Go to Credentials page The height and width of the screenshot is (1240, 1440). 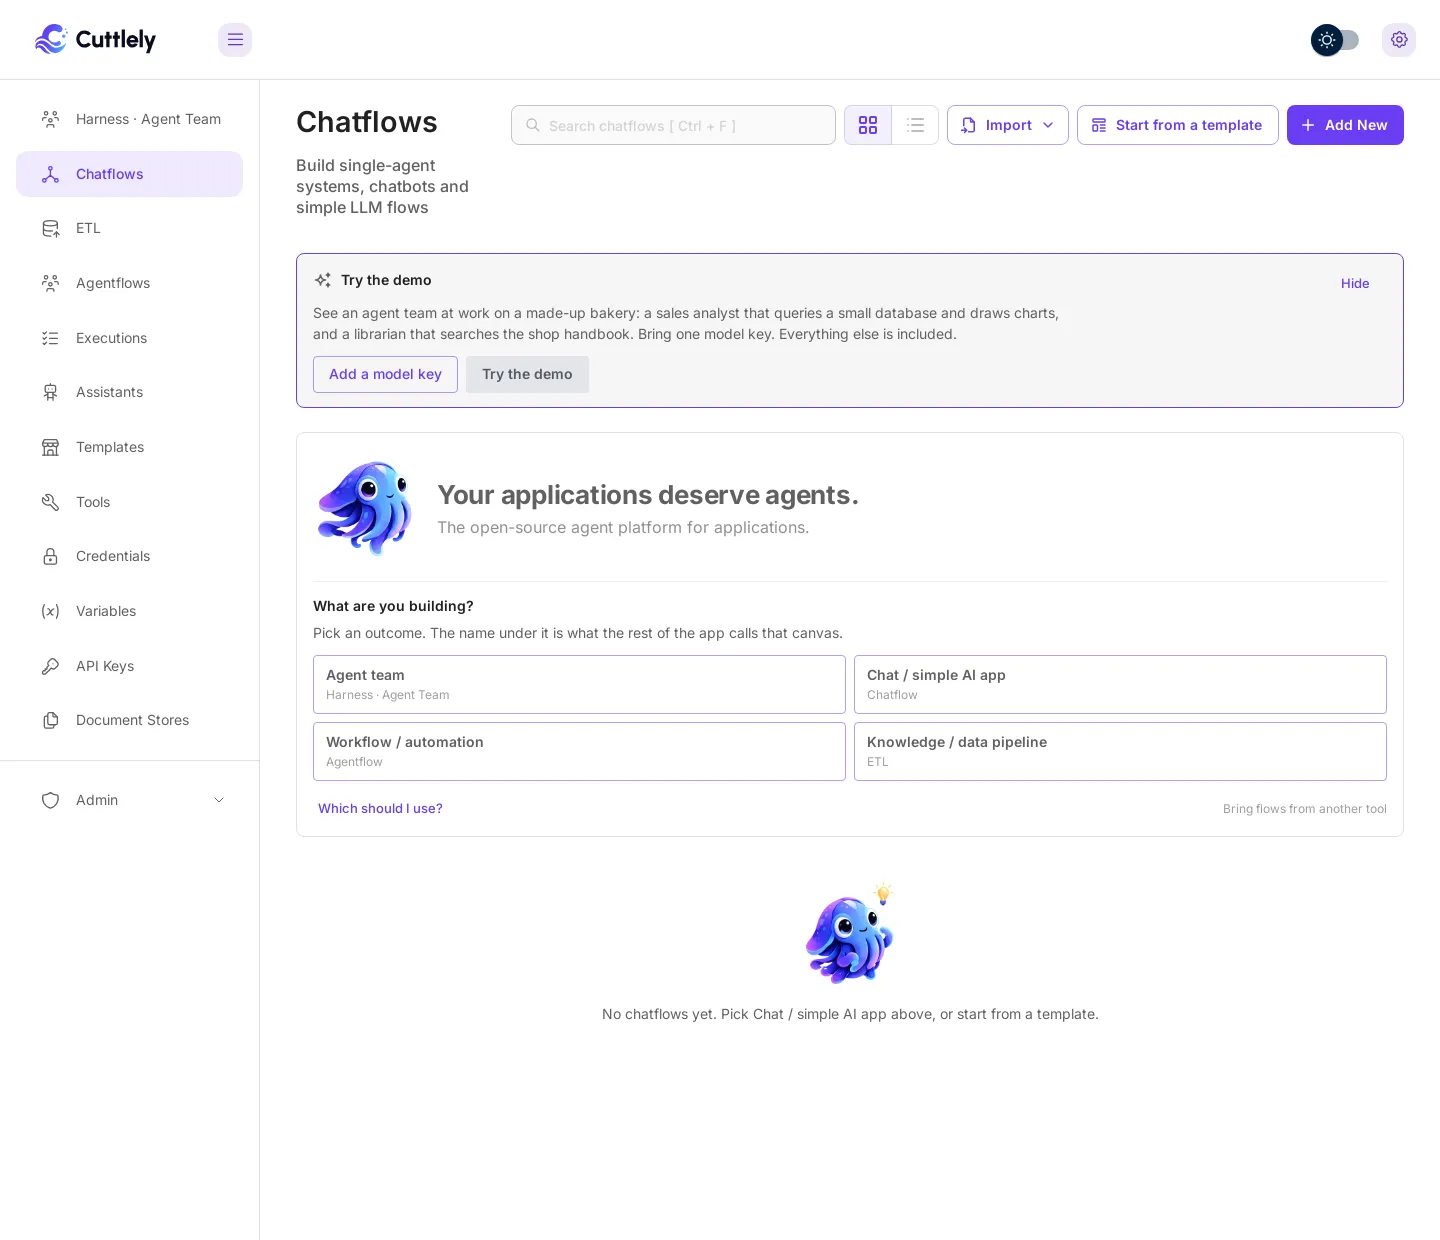click(130, 556)
